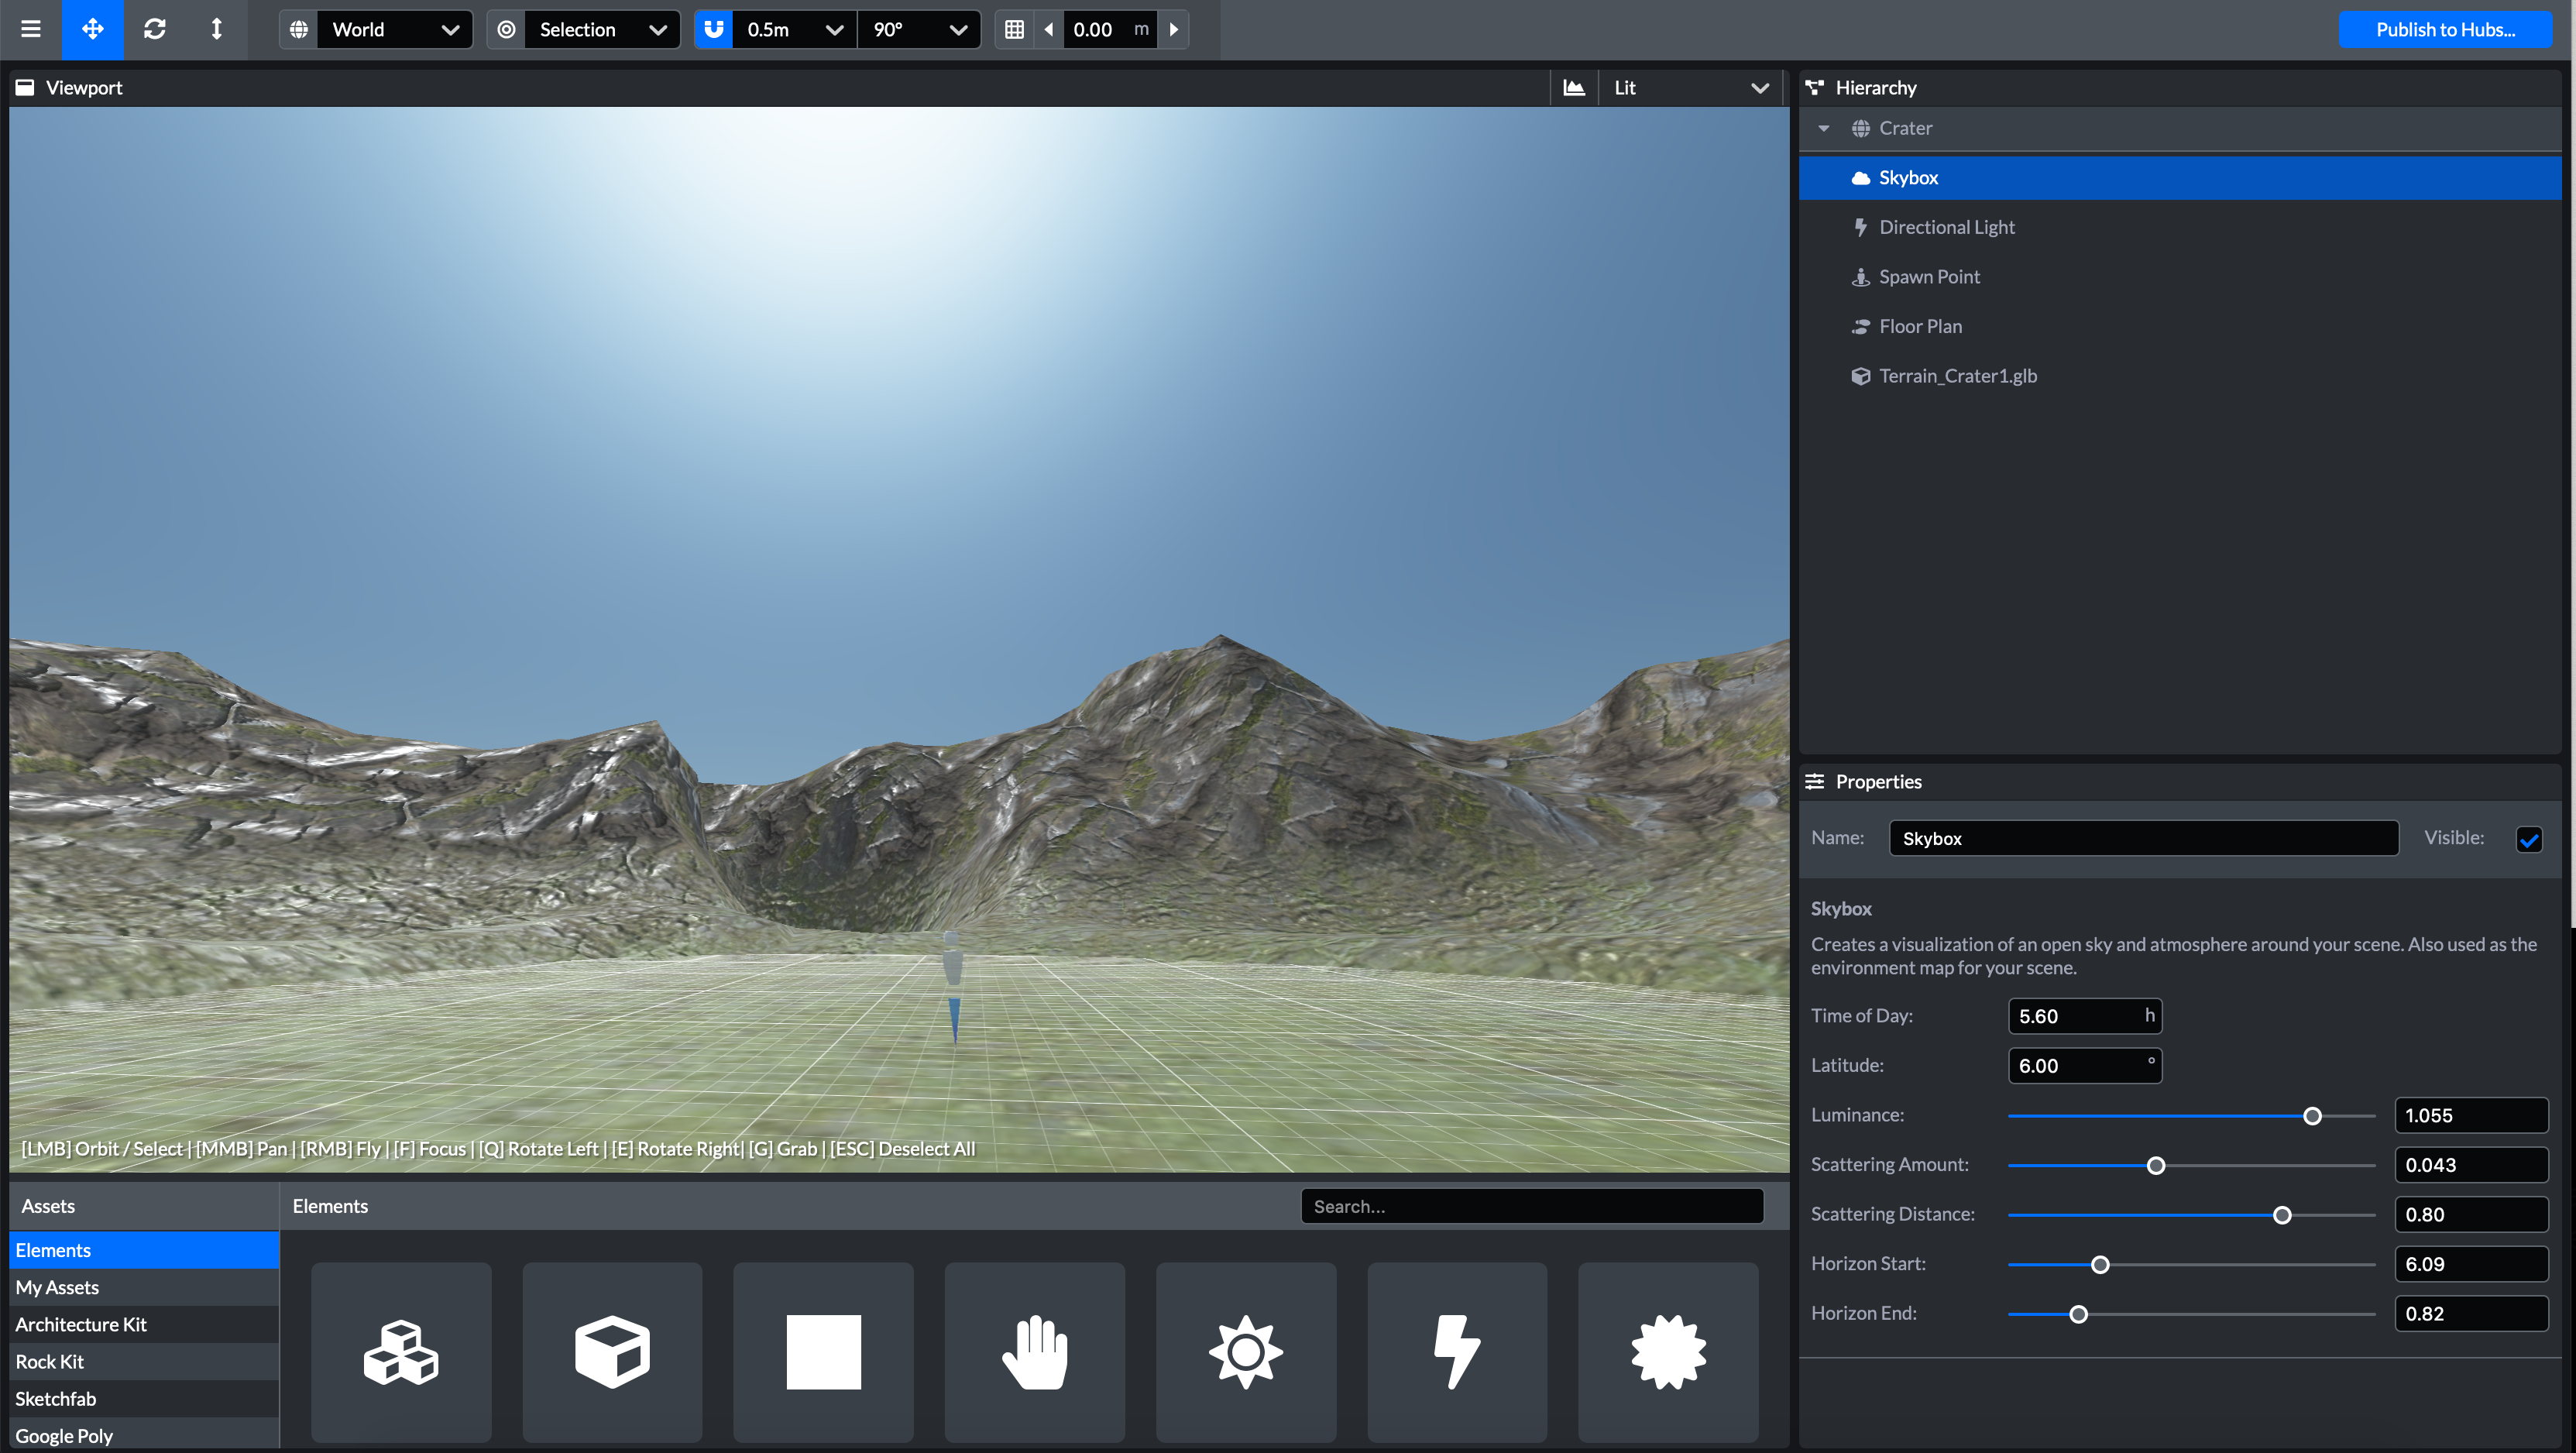Select the Translate tool in the toolbar
The image size is (2576, 1453).
click(x=92, y=29)
